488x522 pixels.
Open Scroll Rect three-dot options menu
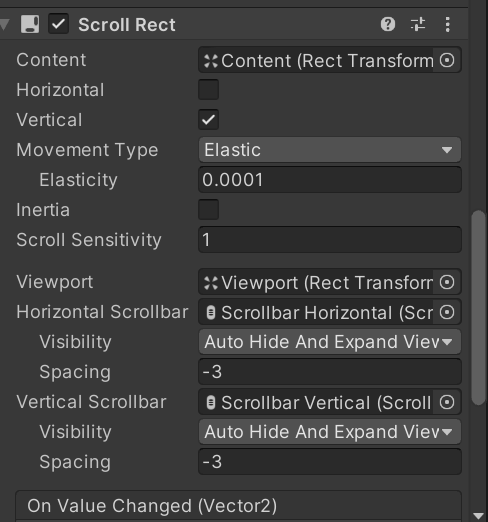tap(447, 24)
